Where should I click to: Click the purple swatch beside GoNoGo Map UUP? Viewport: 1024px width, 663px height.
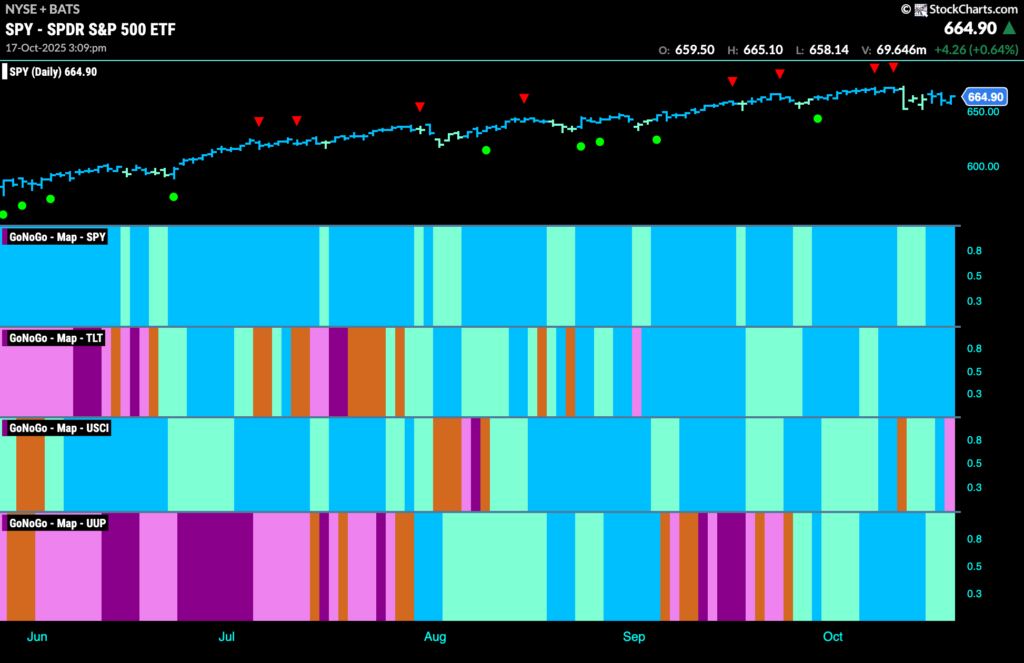[x=5, y=523]
